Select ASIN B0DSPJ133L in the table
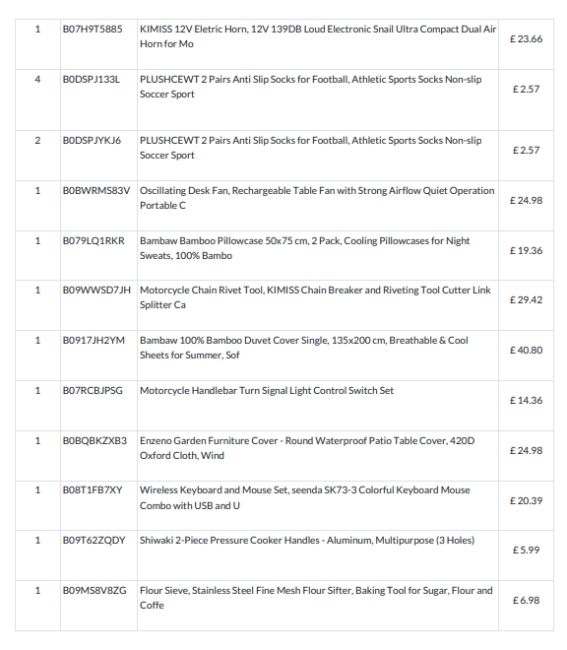567x650 pixels. [x=91, y=79]
